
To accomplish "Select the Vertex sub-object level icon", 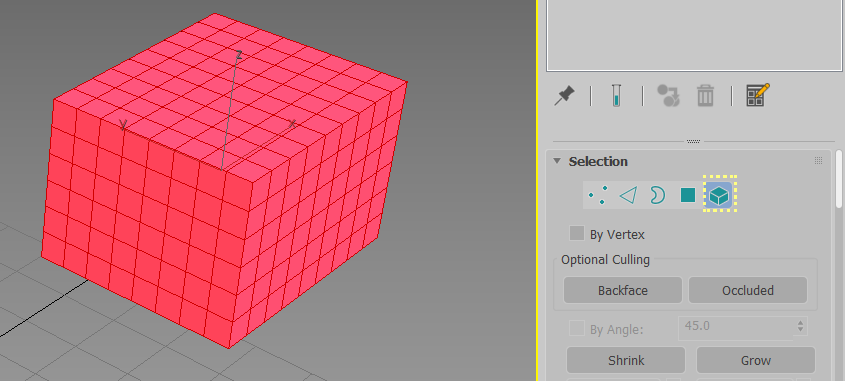I will pyautogui.click(x=598, y=195).
